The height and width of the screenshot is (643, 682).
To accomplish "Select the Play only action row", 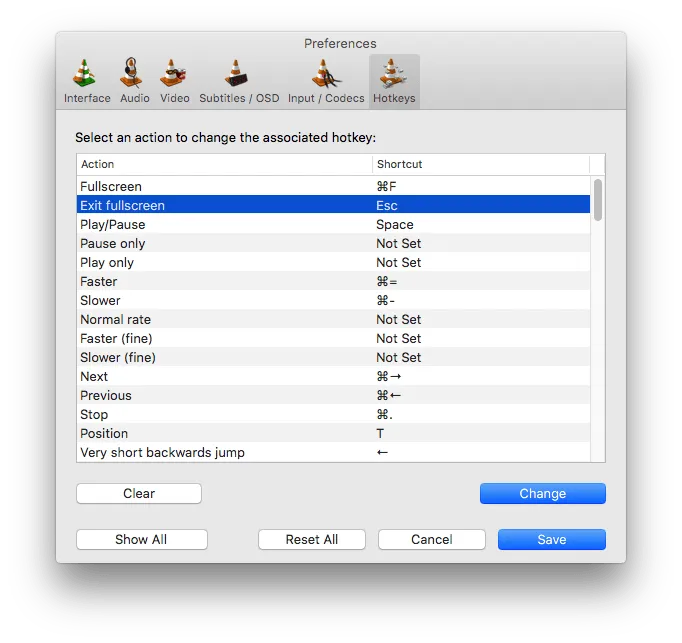I will pyautogui.click(x=333, y=262).
